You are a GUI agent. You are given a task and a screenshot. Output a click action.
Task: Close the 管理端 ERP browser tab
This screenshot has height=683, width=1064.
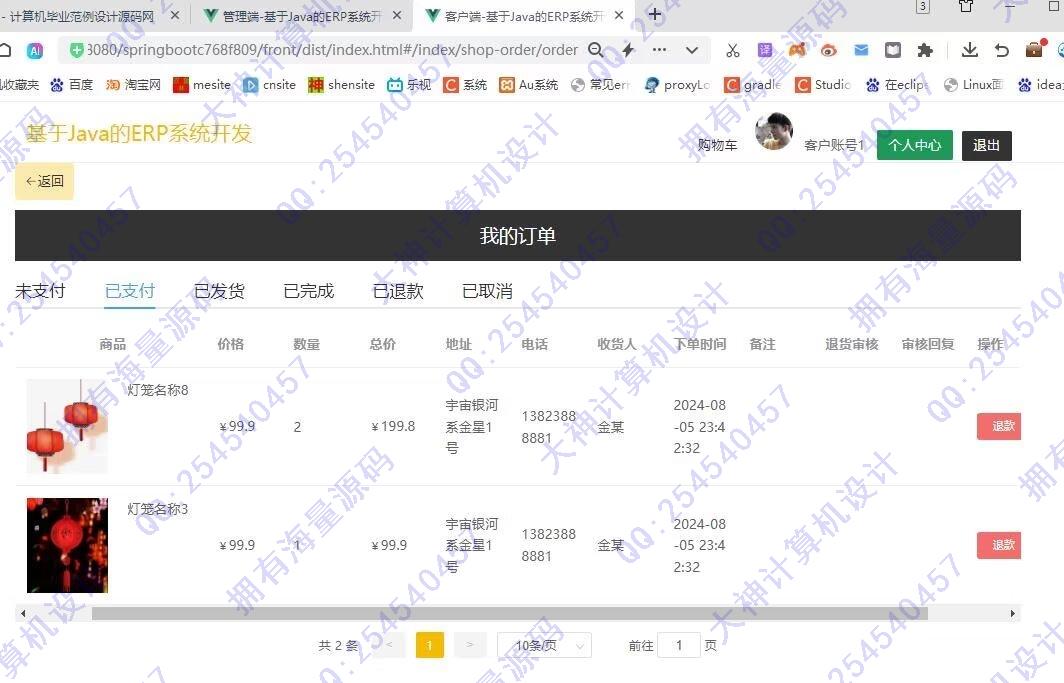coord(397,15)
